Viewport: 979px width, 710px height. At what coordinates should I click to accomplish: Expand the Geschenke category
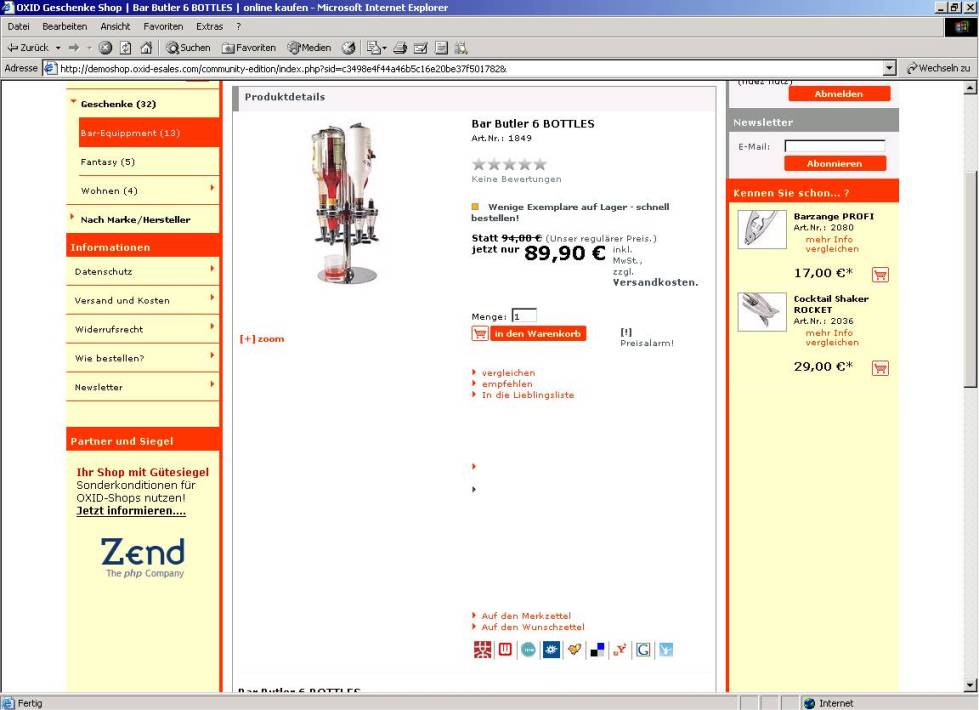tap(117, 104)
